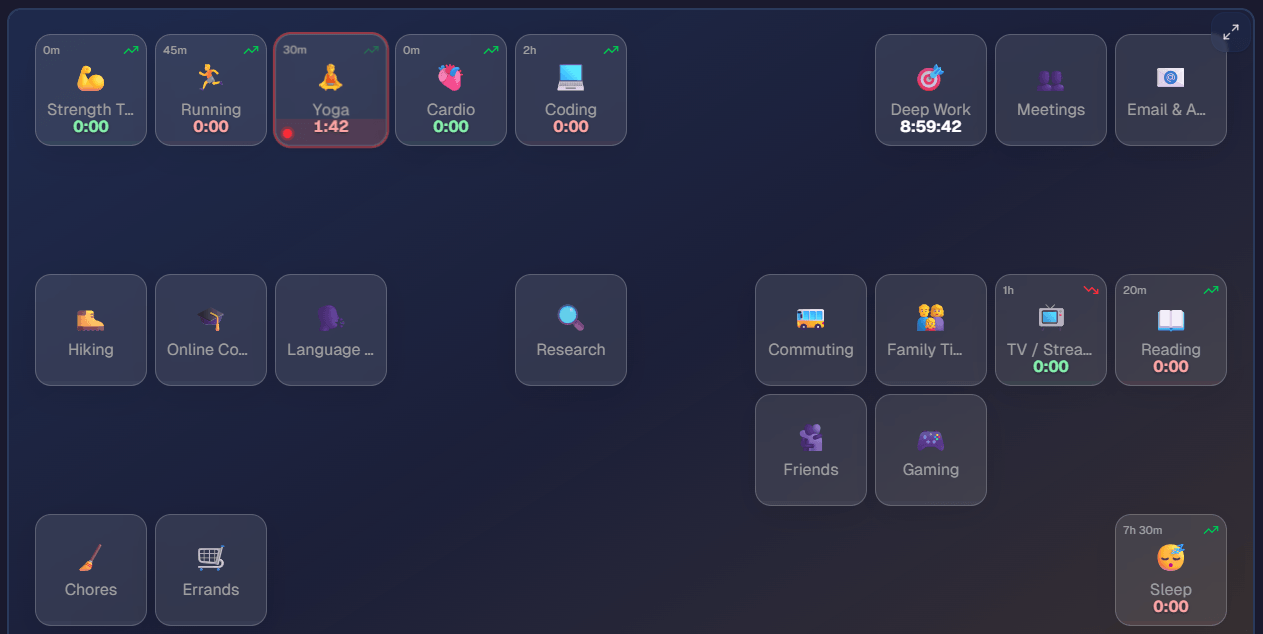Click the fullscreen expand icon
The image size is (1263, 634).
coord(1231,32)
